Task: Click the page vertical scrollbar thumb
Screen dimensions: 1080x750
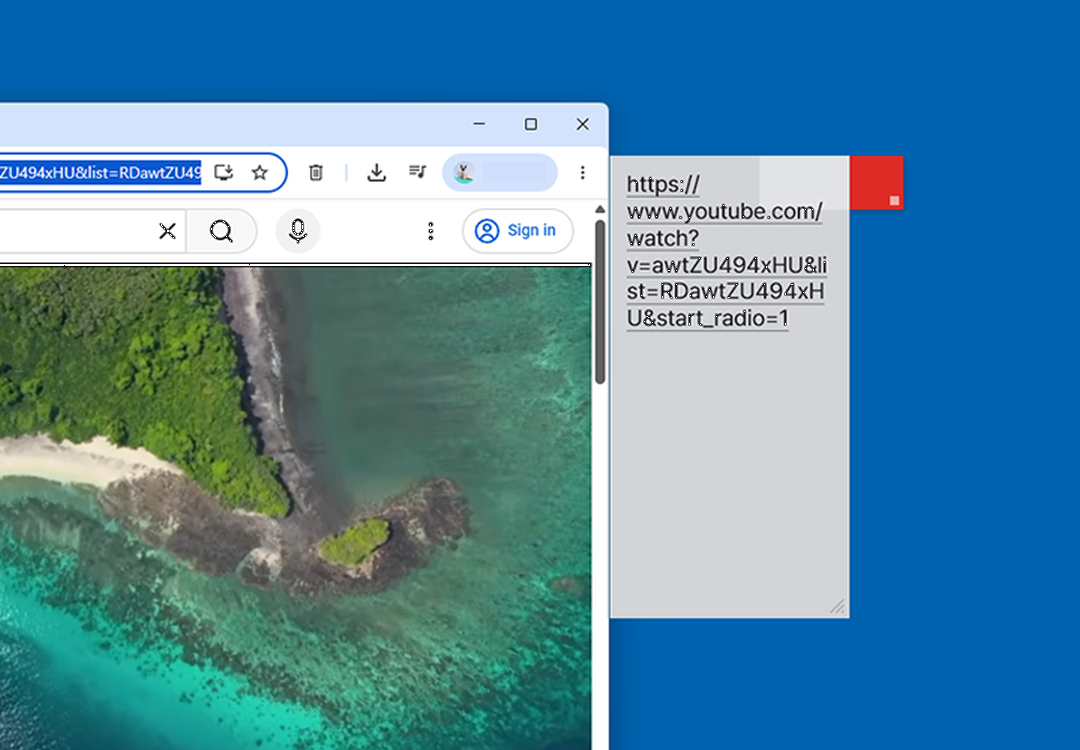Action: click(600, 302)
